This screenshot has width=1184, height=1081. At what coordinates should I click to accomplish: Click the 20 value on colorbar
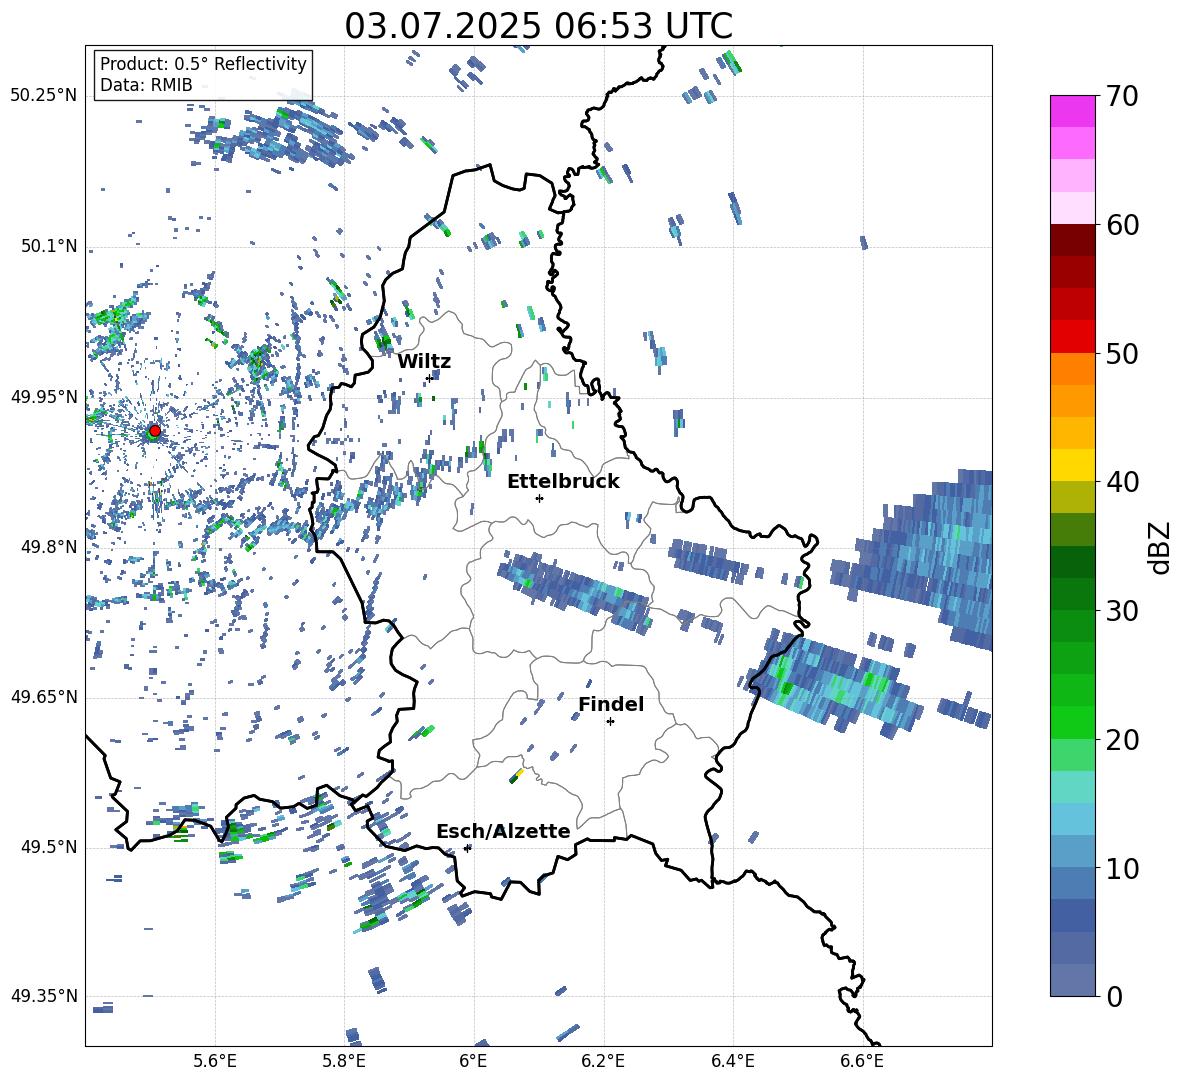point(1121,740)
